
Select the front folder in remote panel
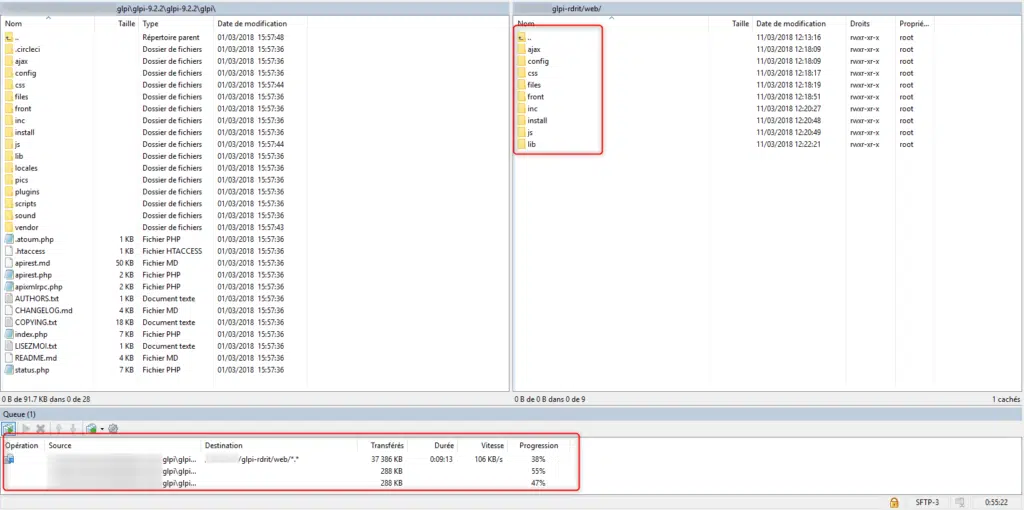tap(536, 97)
